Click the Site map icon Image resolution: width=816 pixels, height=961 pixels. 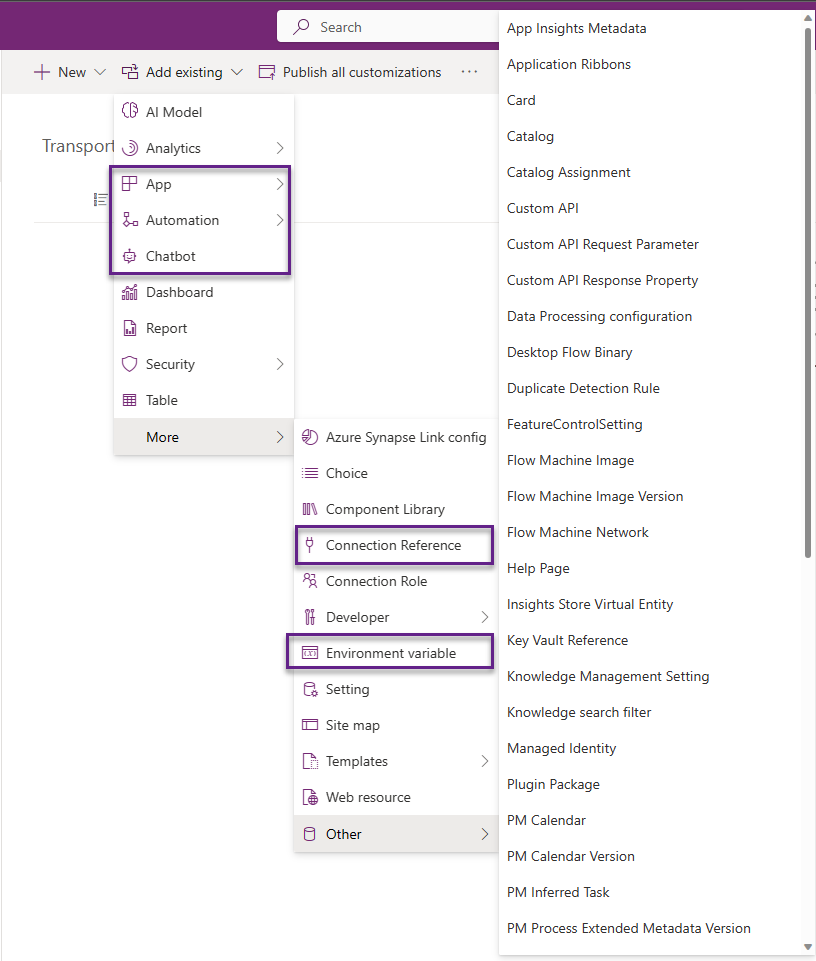(310, 724)
